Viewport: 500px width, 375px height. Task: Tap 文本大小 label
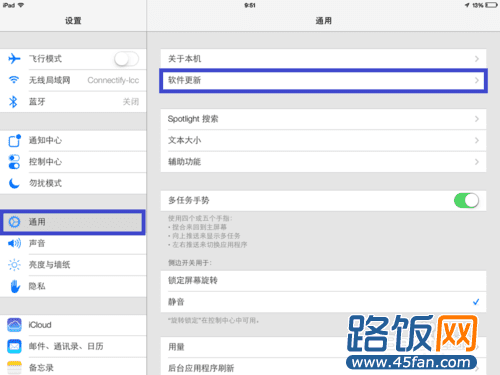(184, 140)
